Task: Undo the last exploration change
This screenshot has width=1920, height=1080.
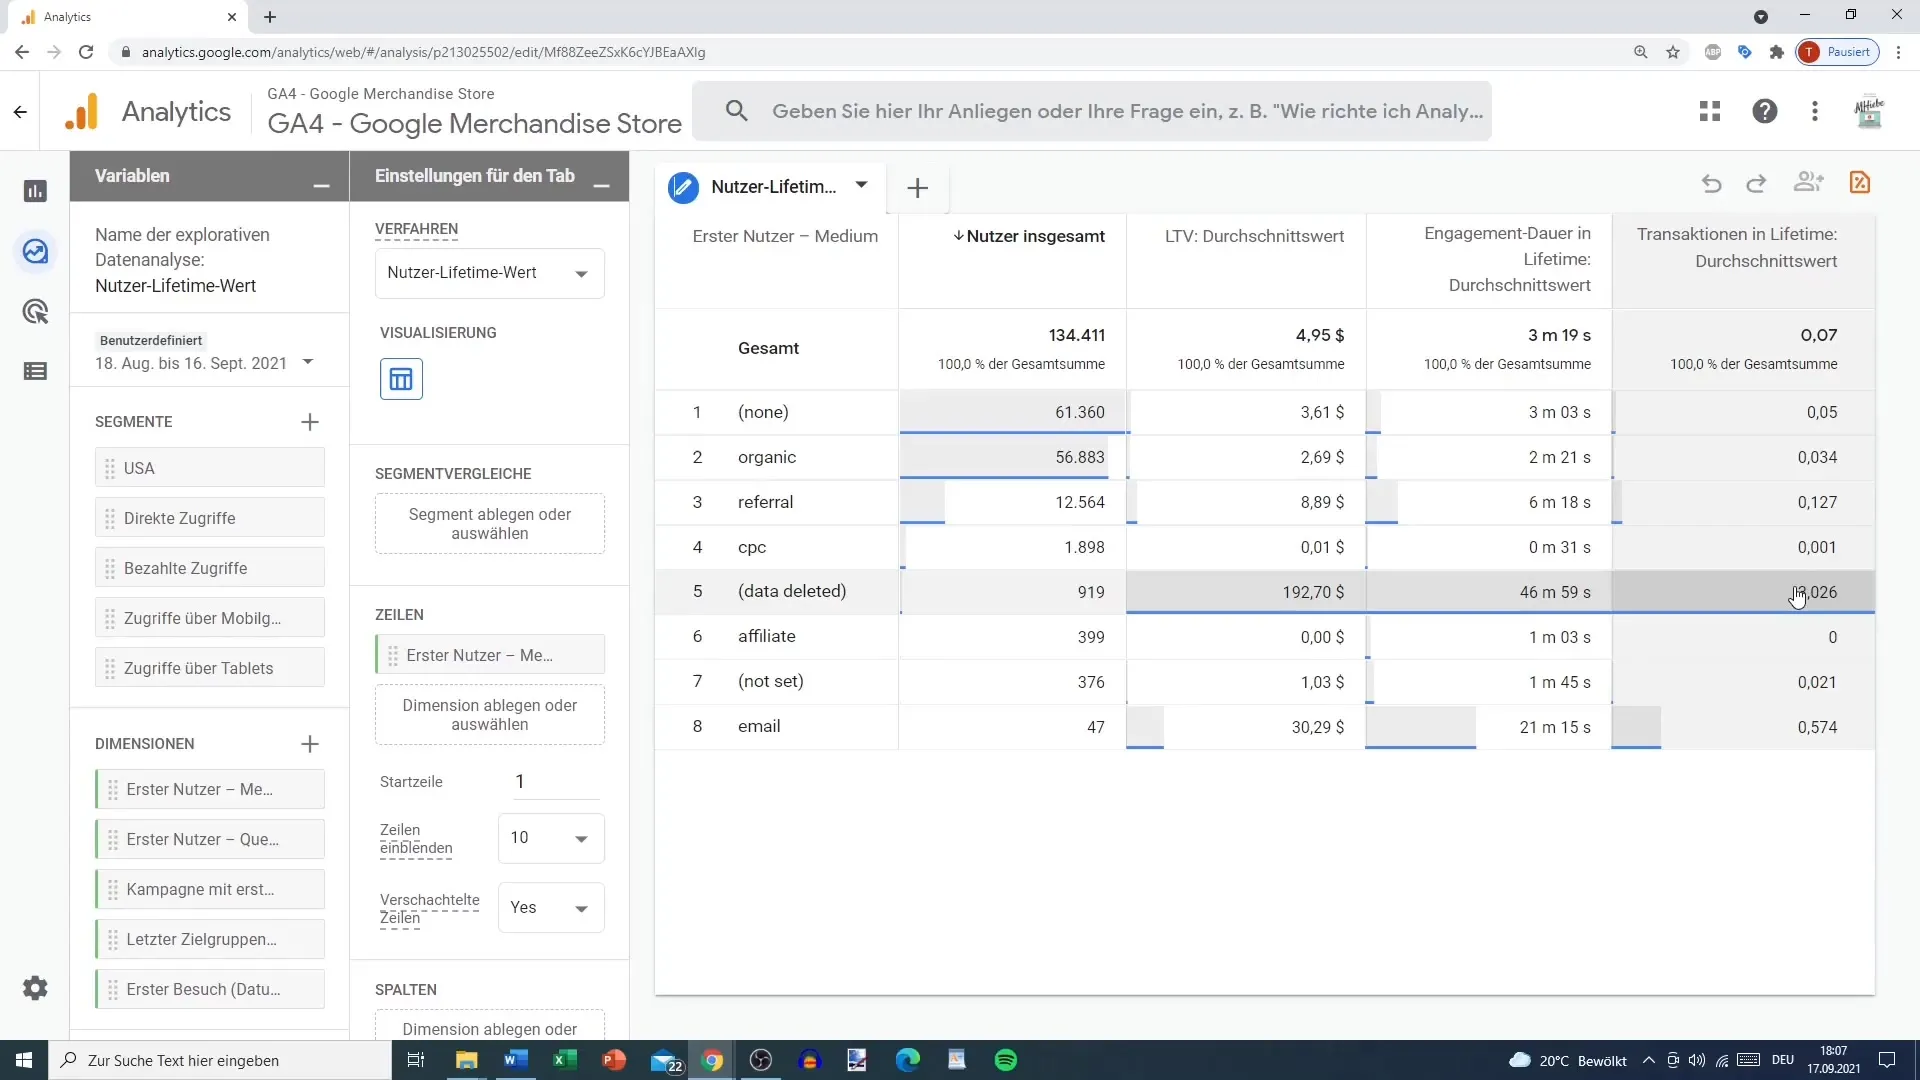Action: pos(1711,183)
